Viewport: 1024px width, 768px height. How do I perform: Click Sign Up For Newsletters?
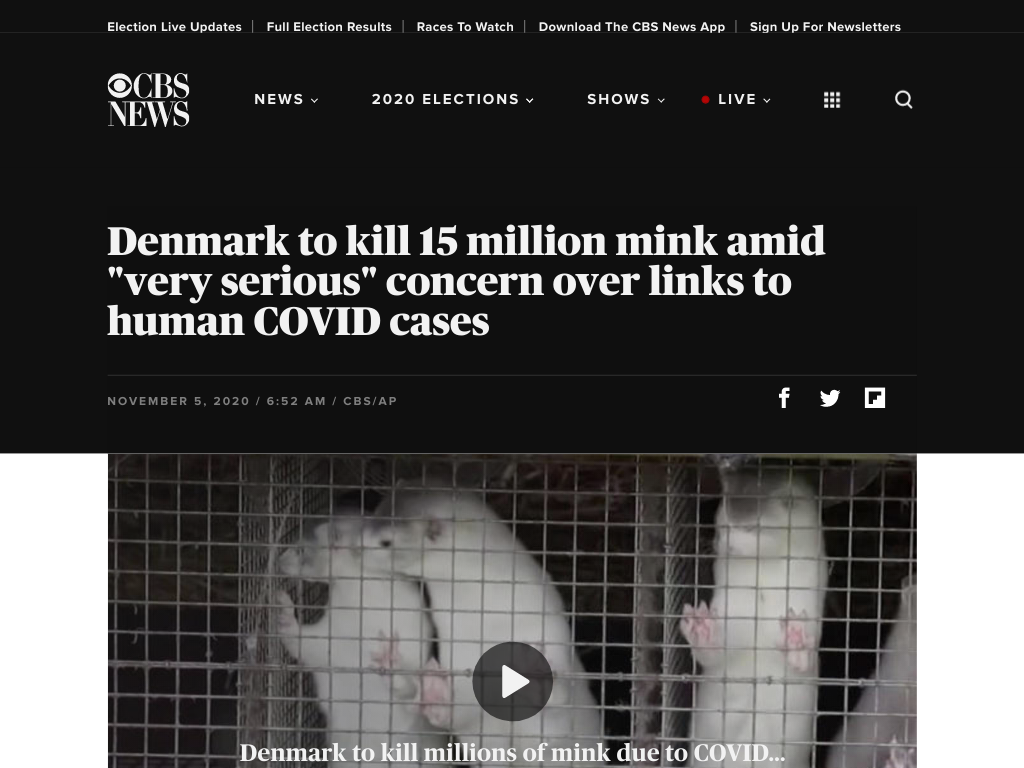(x=825, y=27)
